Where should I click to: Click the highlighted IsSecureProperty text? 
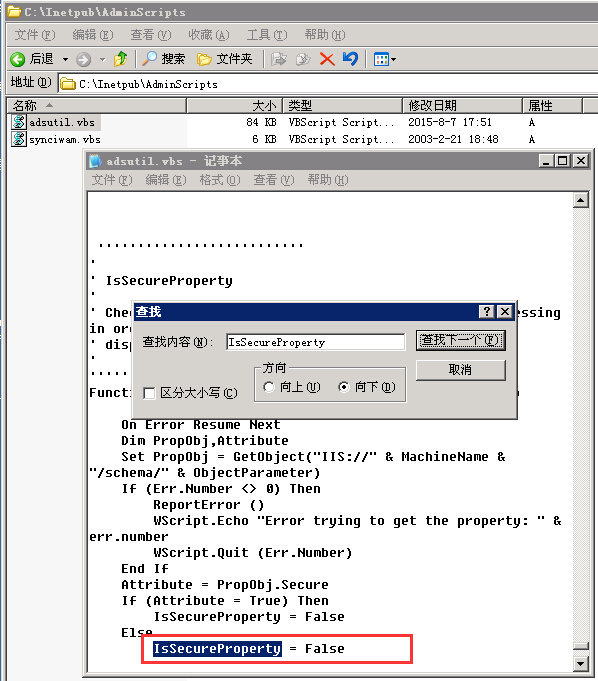[217, 648]
